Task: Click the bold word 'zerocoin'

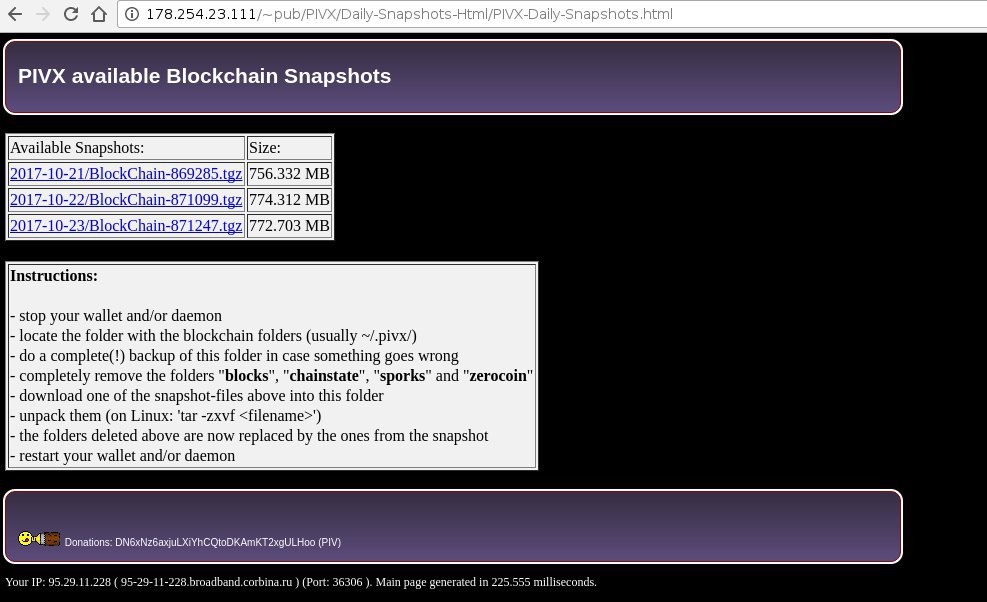Action: [498, 376]
